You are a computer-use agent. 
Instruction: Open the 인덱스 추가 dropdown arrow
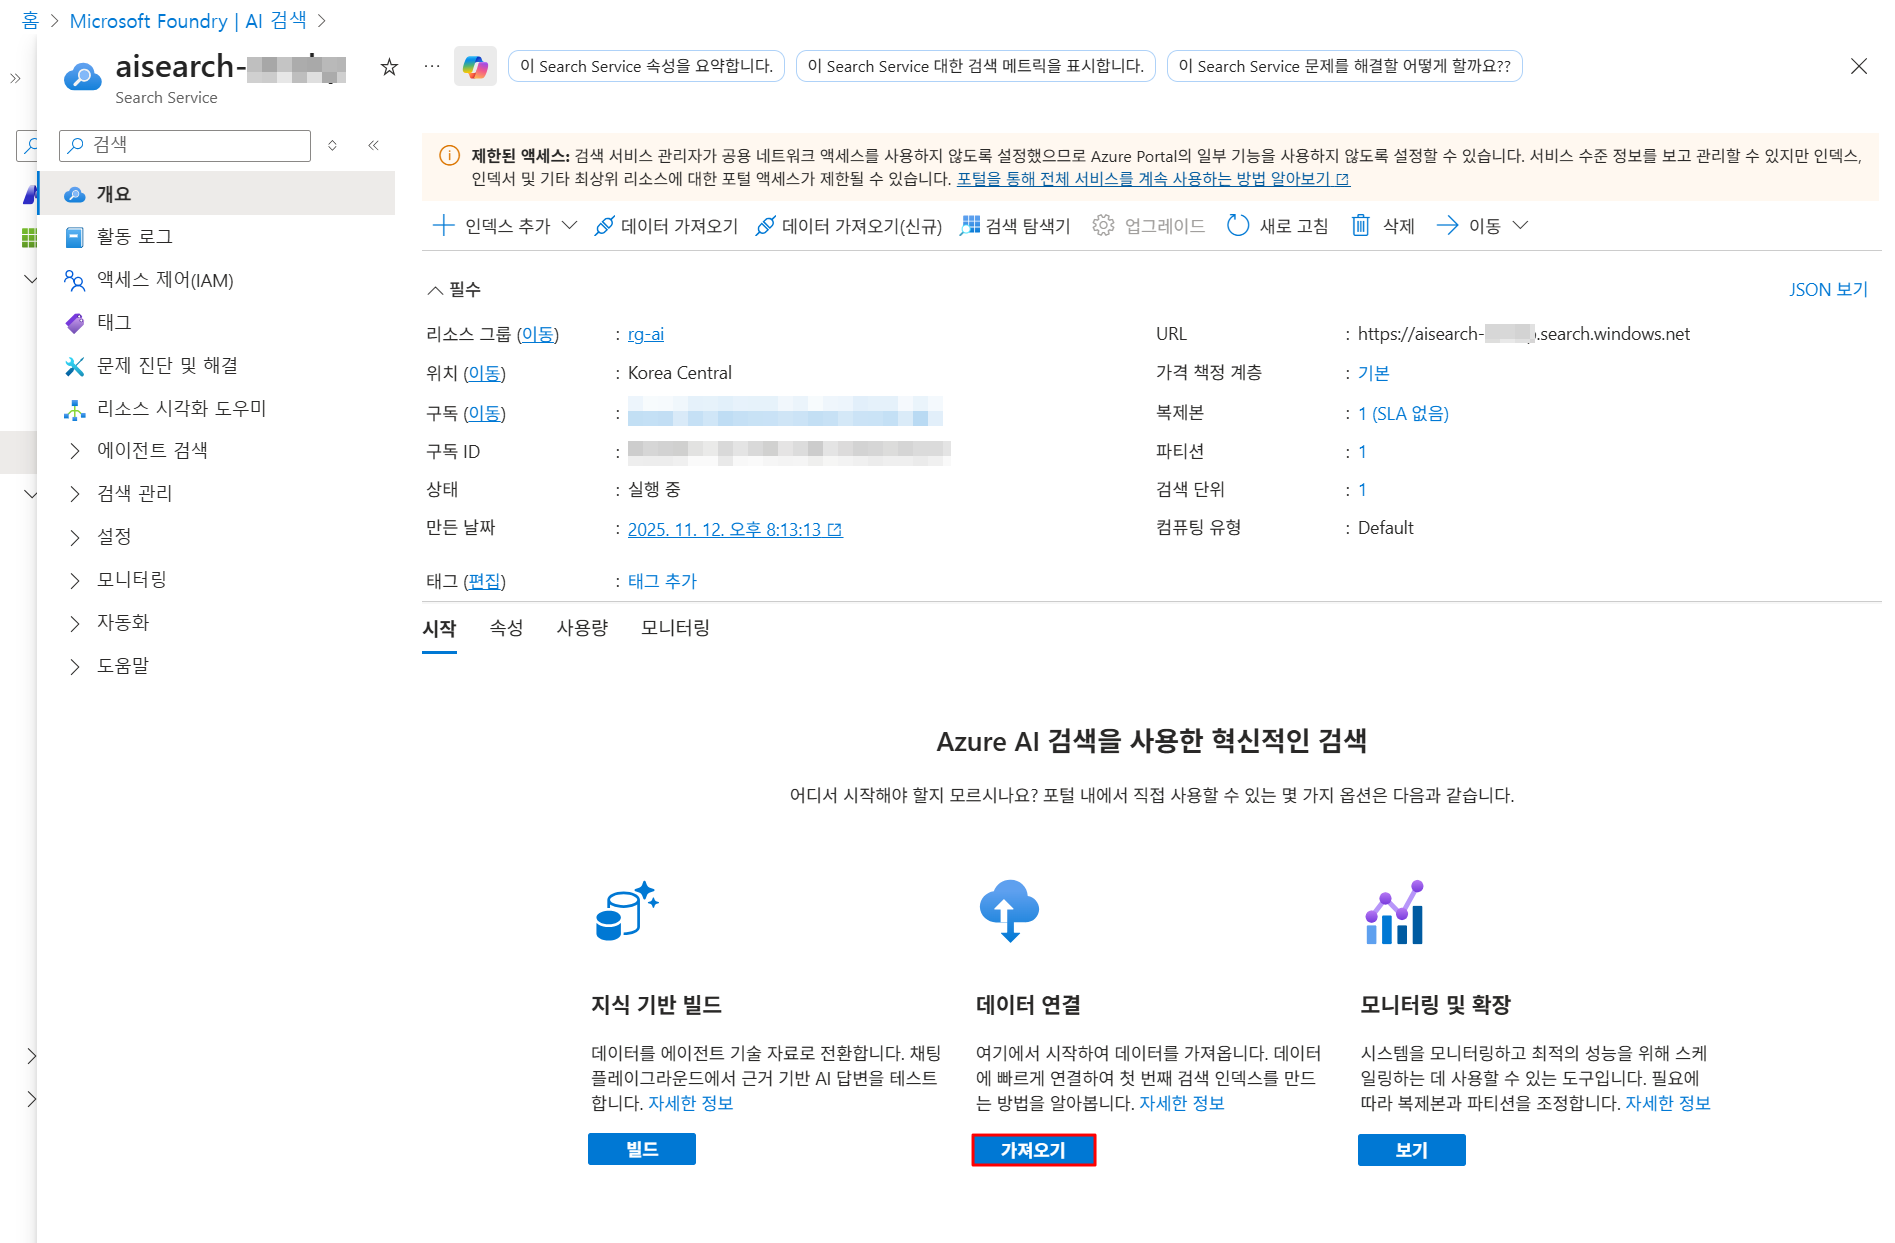coord(569,226)
